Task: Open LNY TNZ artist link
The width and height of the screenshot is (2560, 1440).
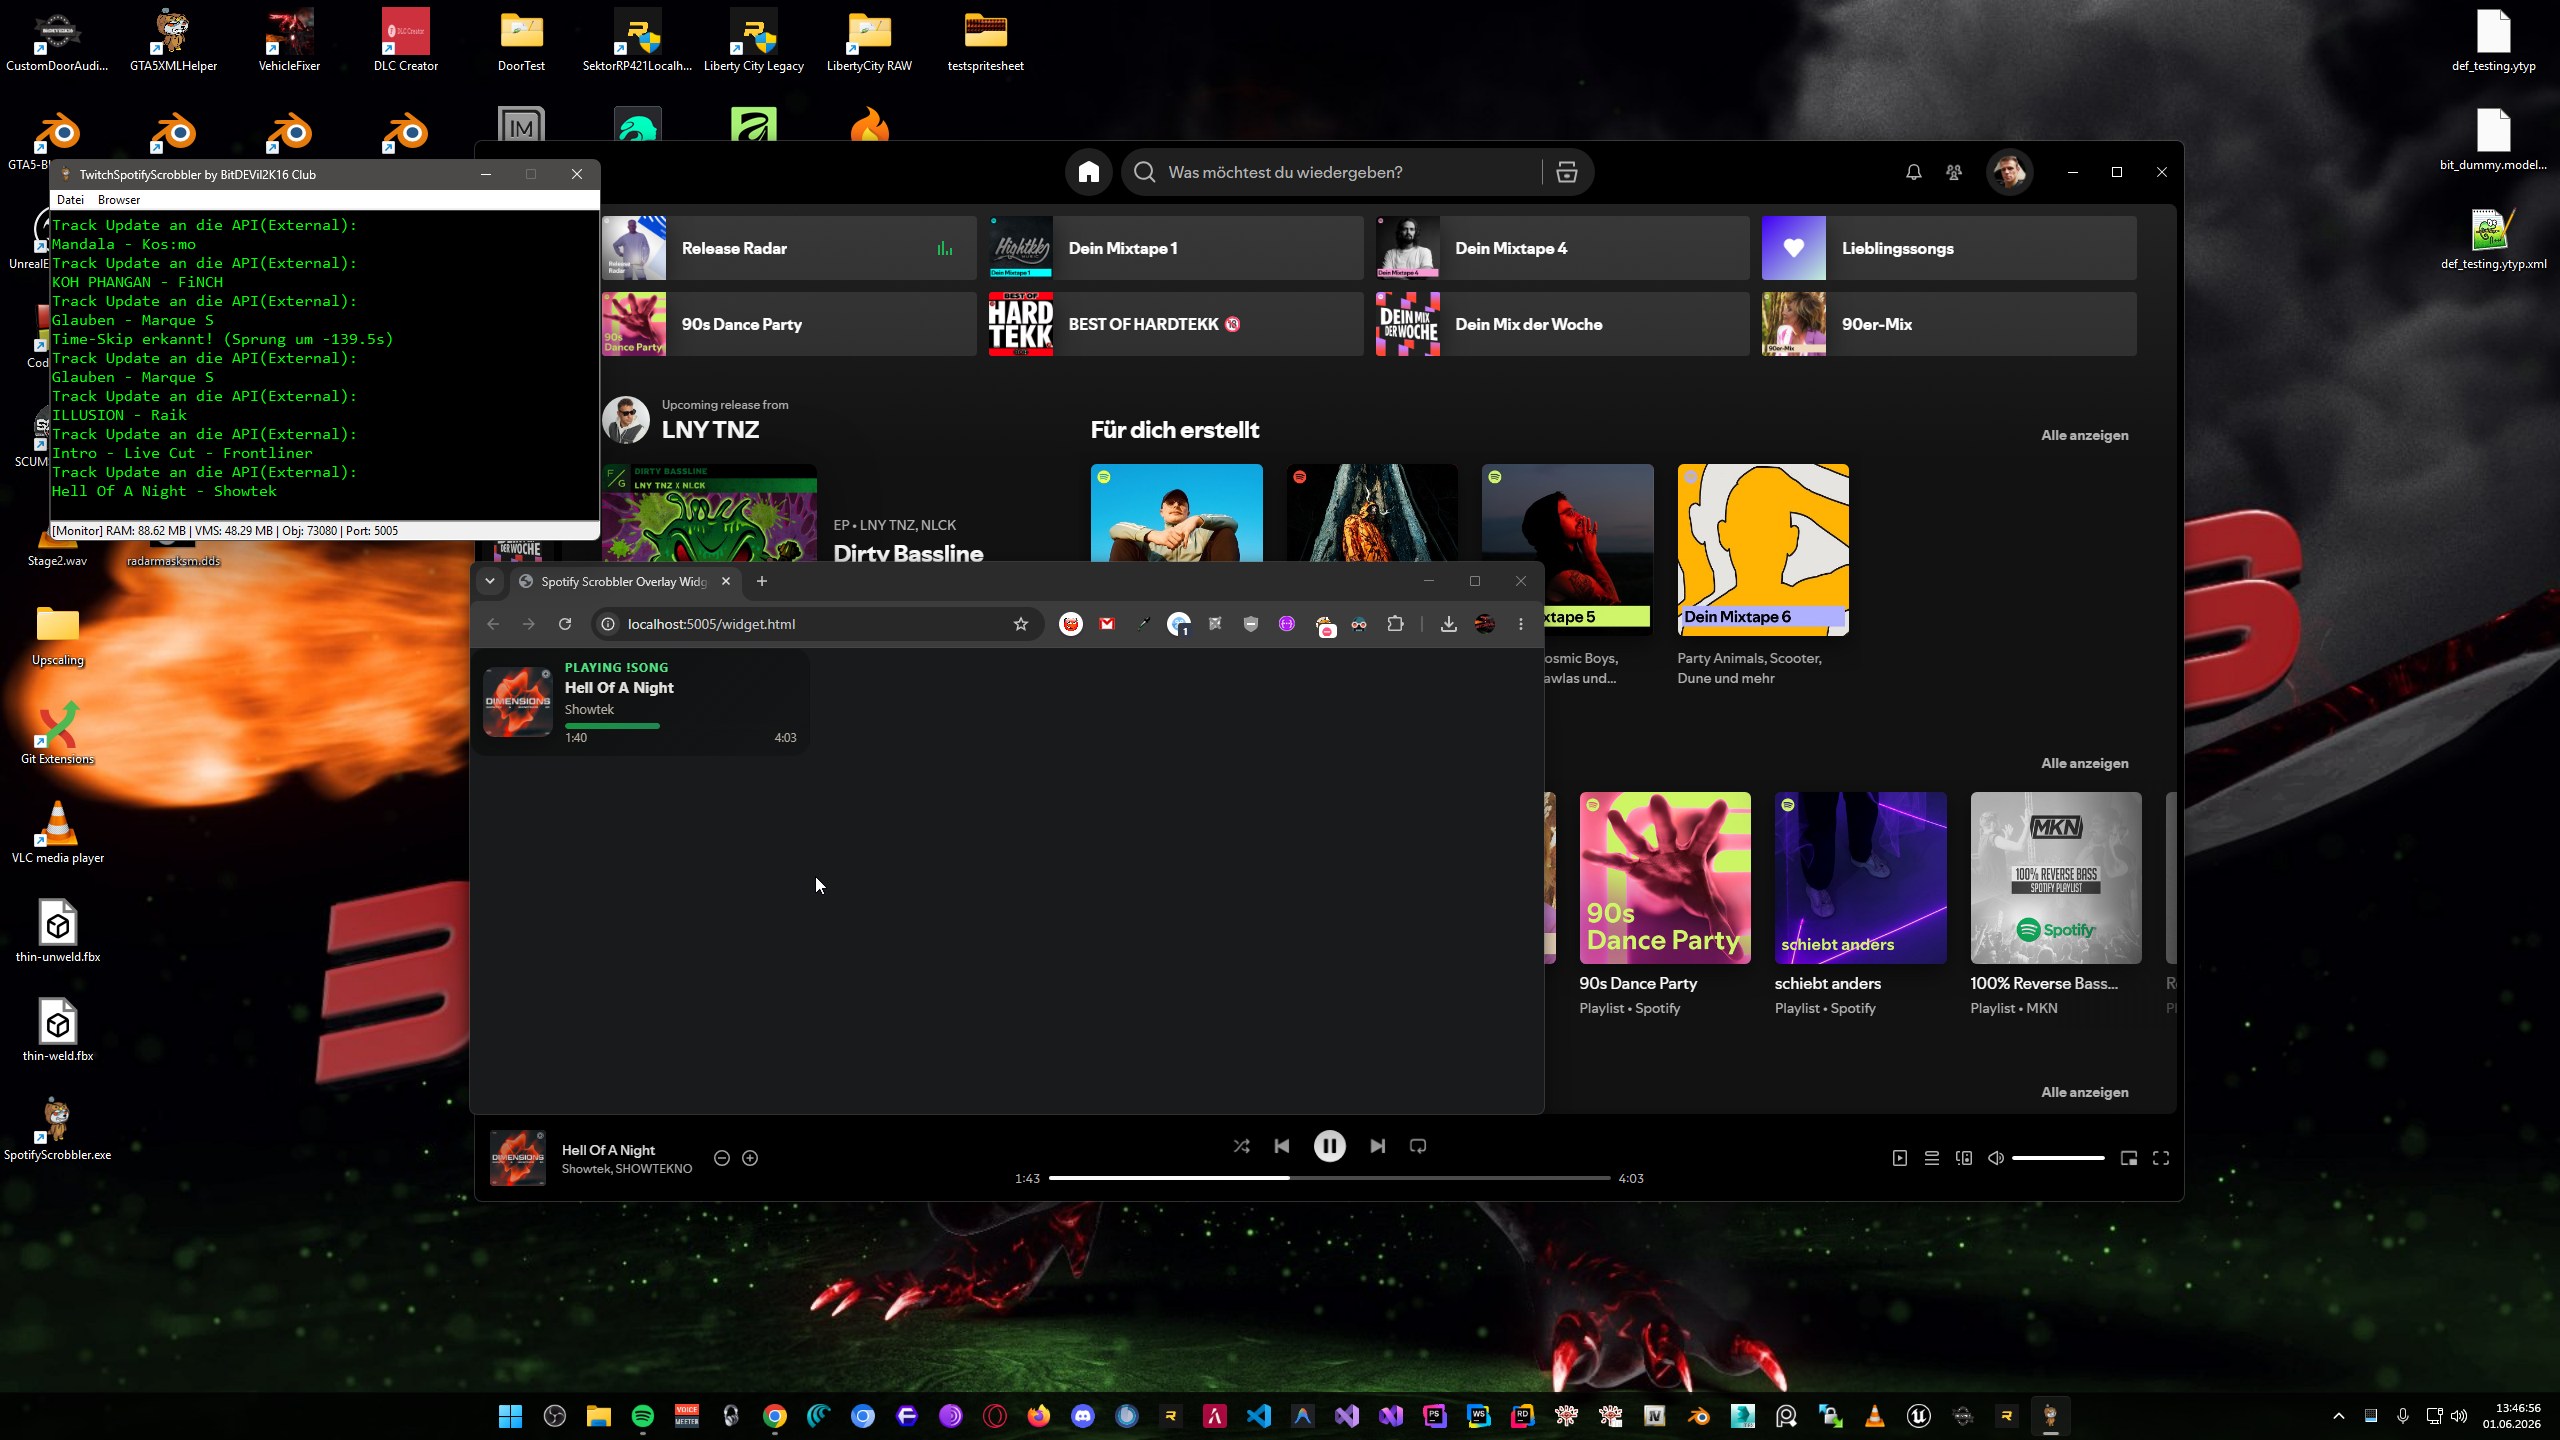Action: click(710, 430)
